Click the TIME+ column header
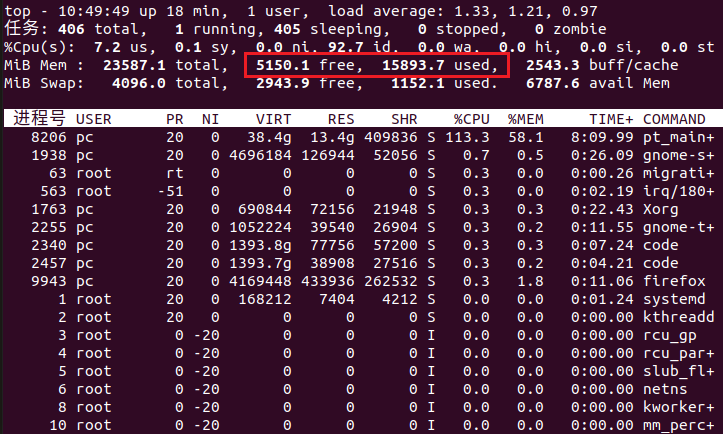 [x=611, y=119]
